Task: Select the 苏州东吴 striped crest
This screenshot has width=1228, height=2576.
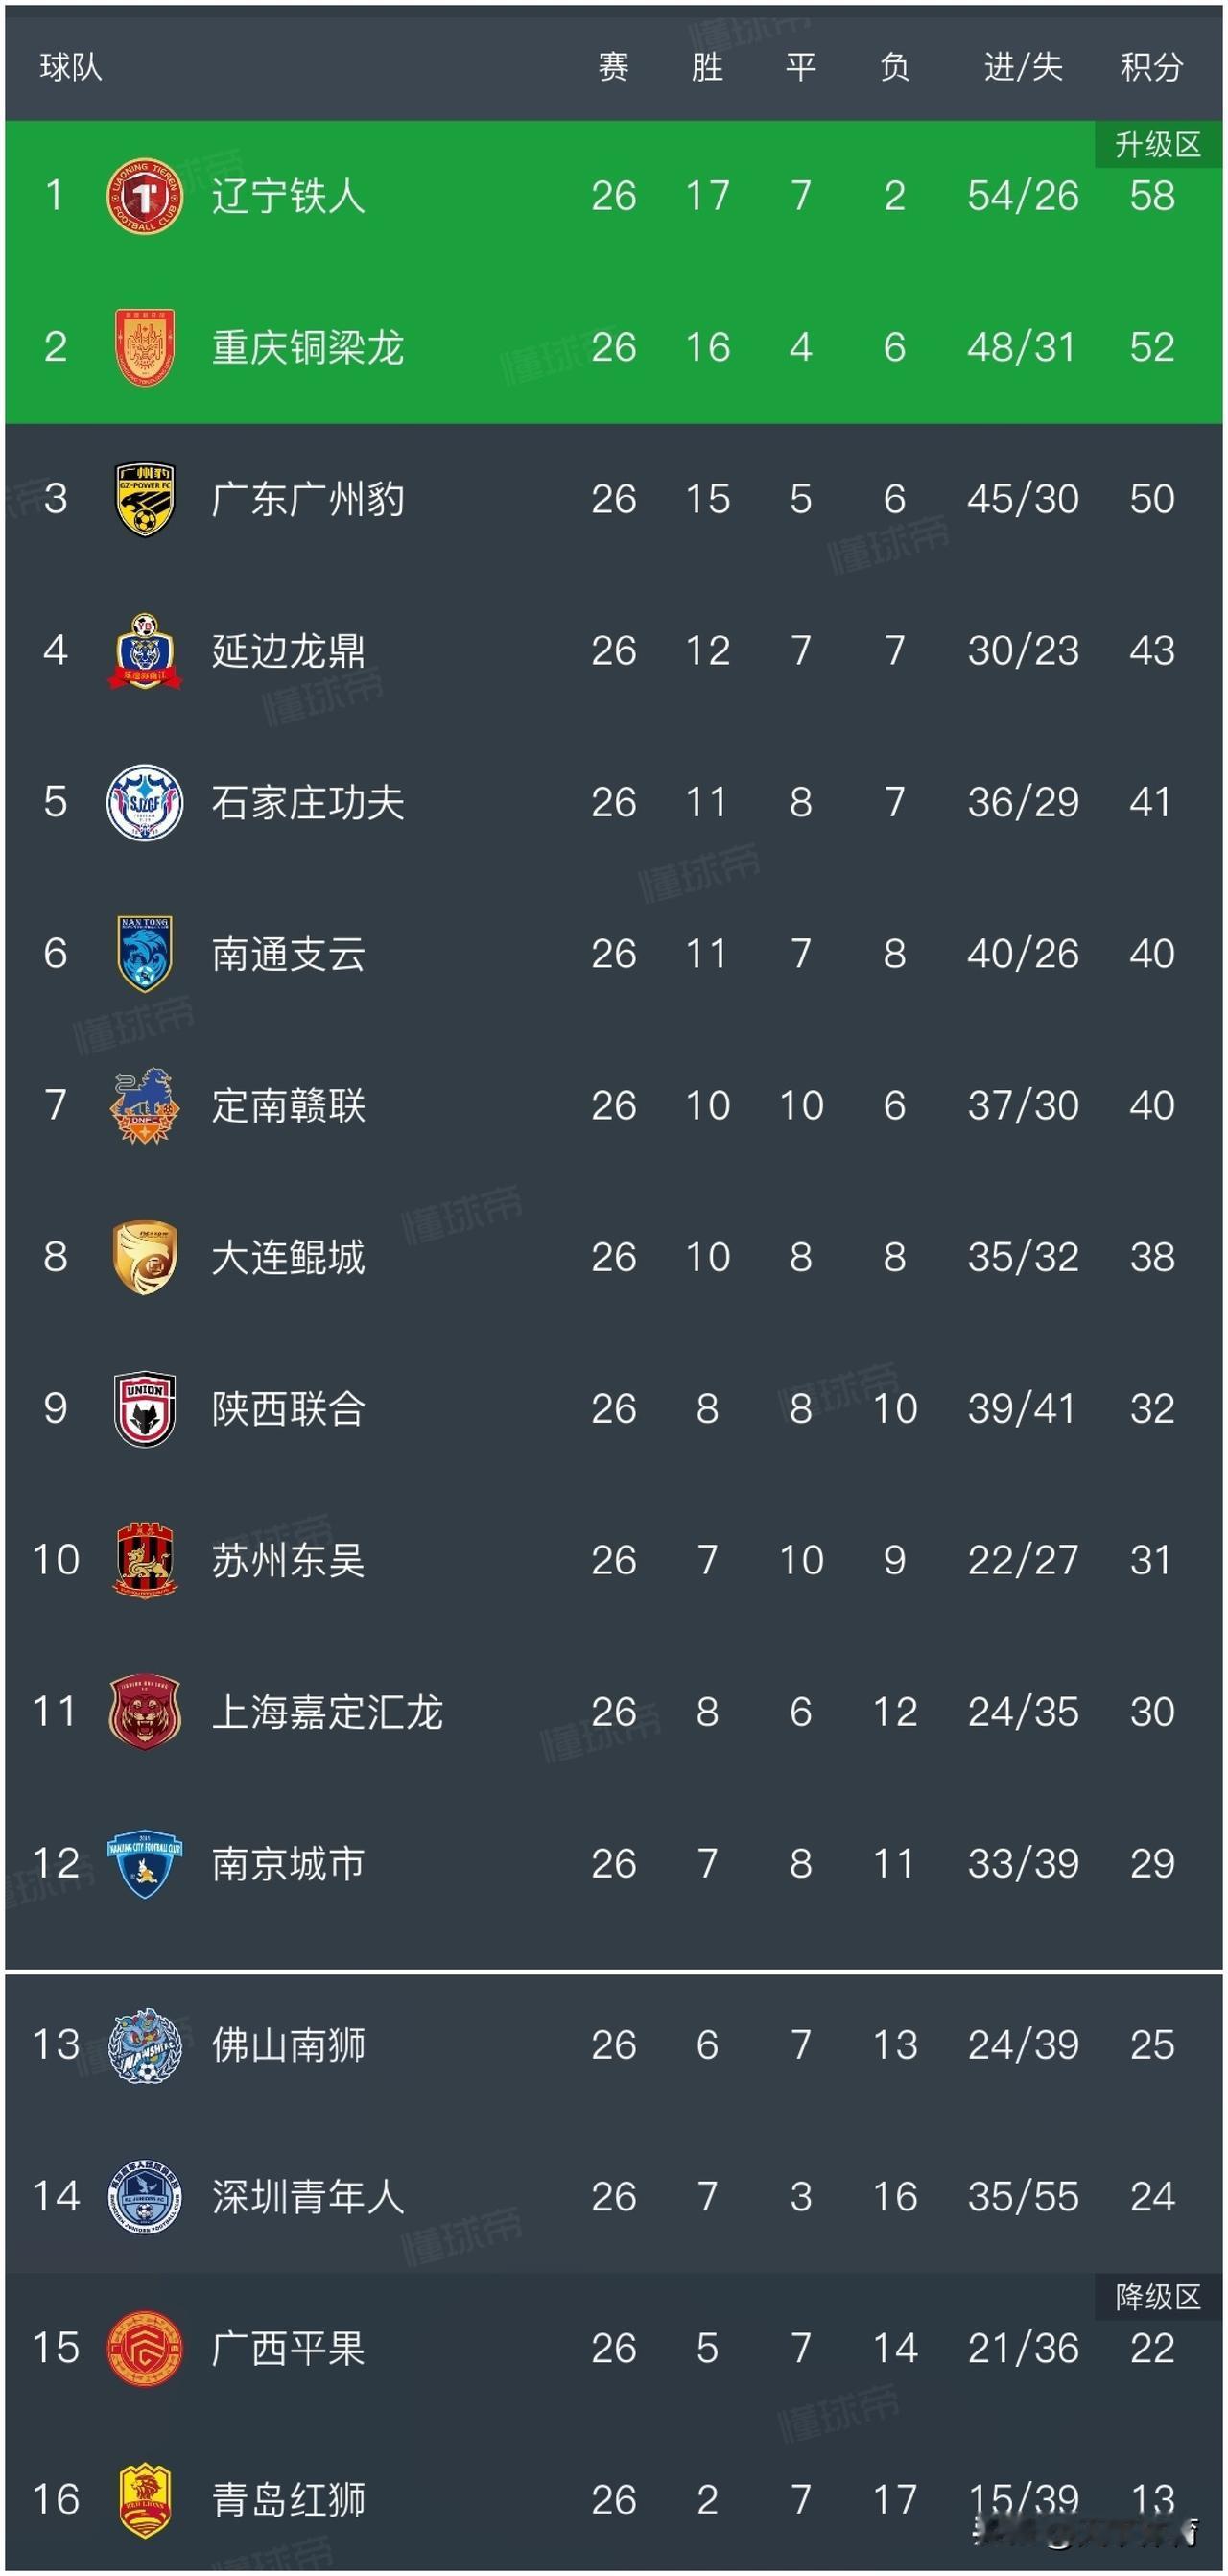Action: click(x=145, y=1560)
